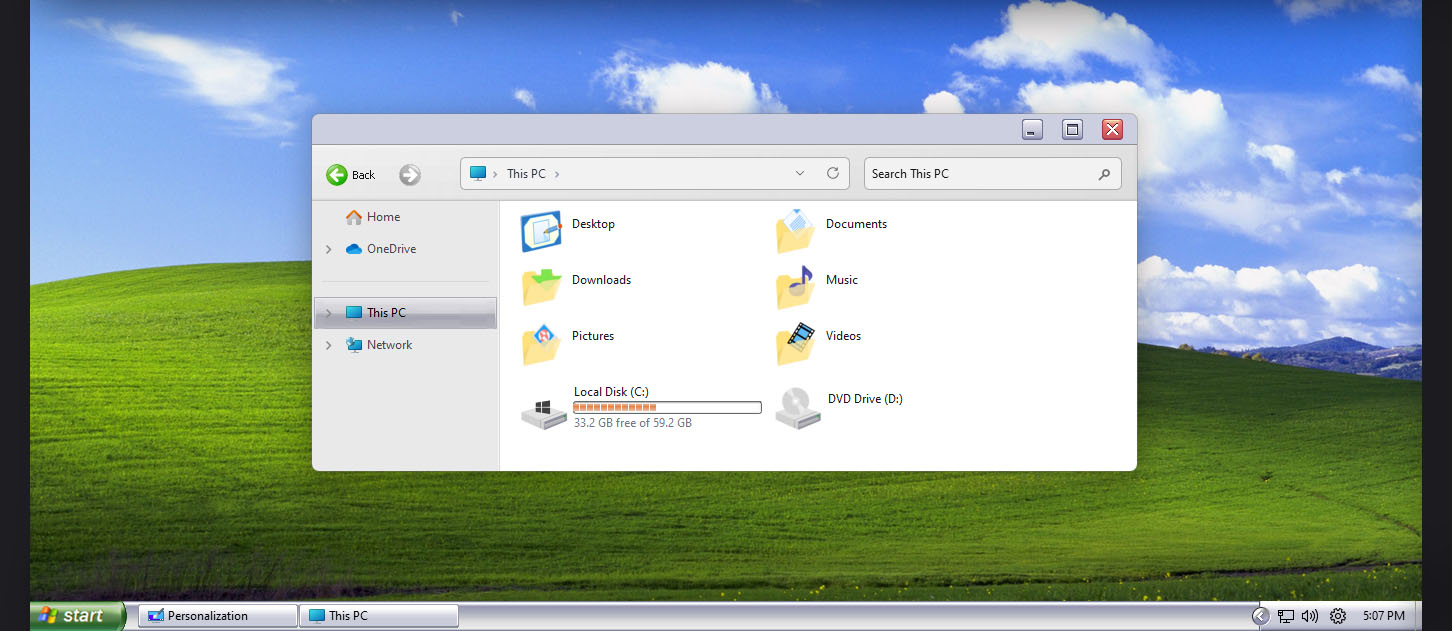Open the Desktop folder icon
The image size is (1452, 631).
coord(540,231)
